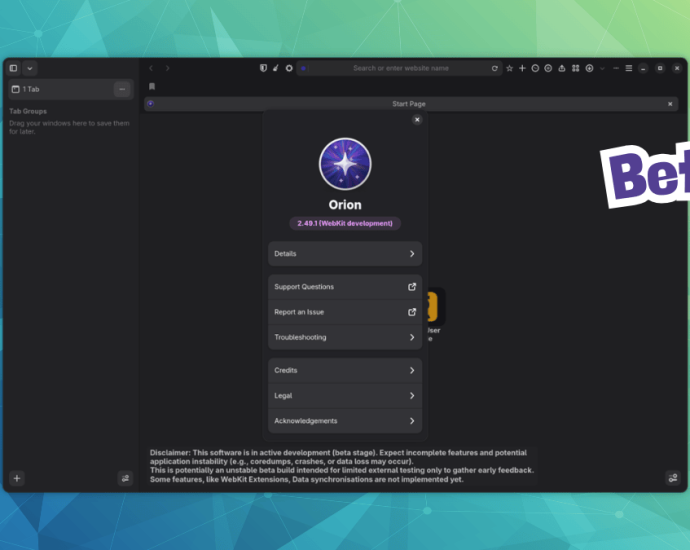Click the broom cleanup icon

[x=276, y=68]
